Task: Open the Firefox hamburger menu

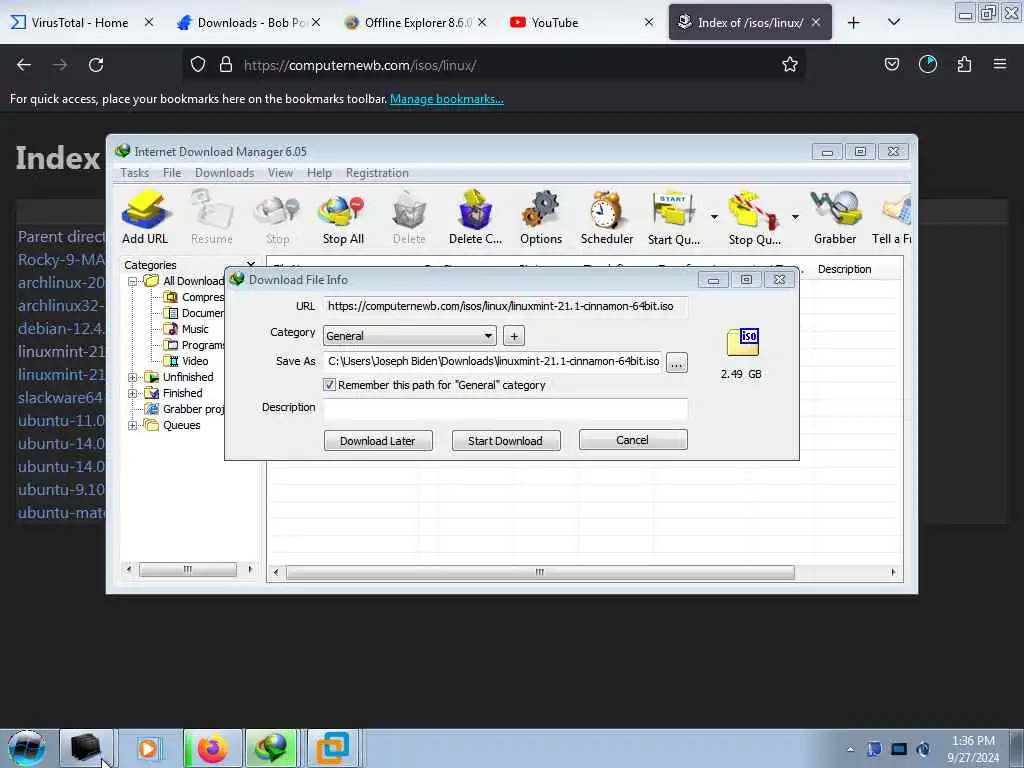Action: coord(1000,64)
